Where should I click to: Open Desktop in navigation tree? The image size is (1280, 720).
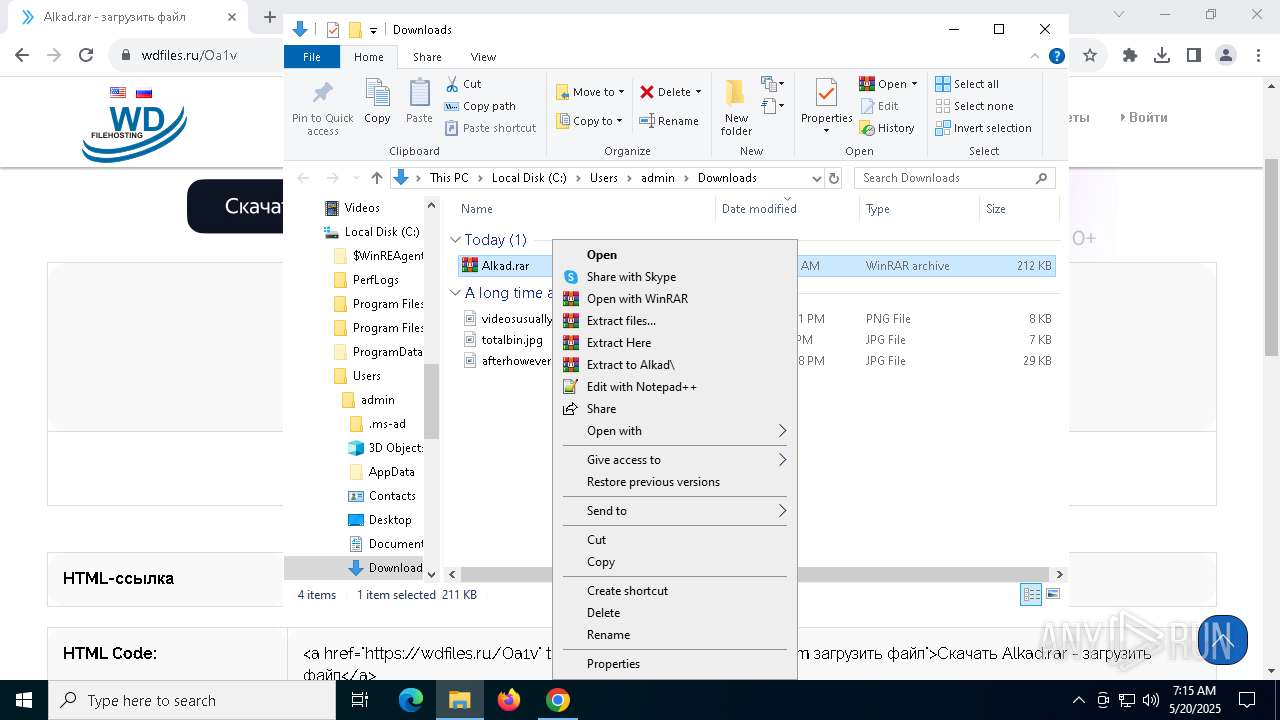[389, 520]
